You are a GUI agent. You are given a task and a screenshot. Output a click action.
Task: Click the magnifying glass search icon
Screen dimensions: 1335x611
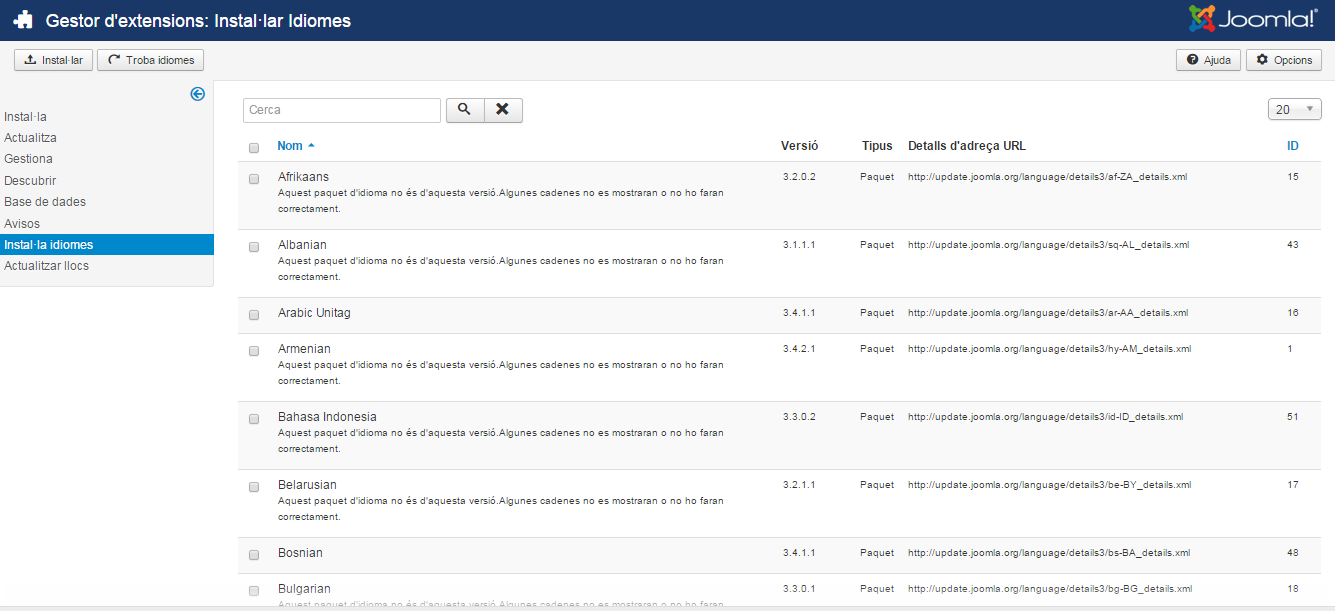click(x=464, y=110)
